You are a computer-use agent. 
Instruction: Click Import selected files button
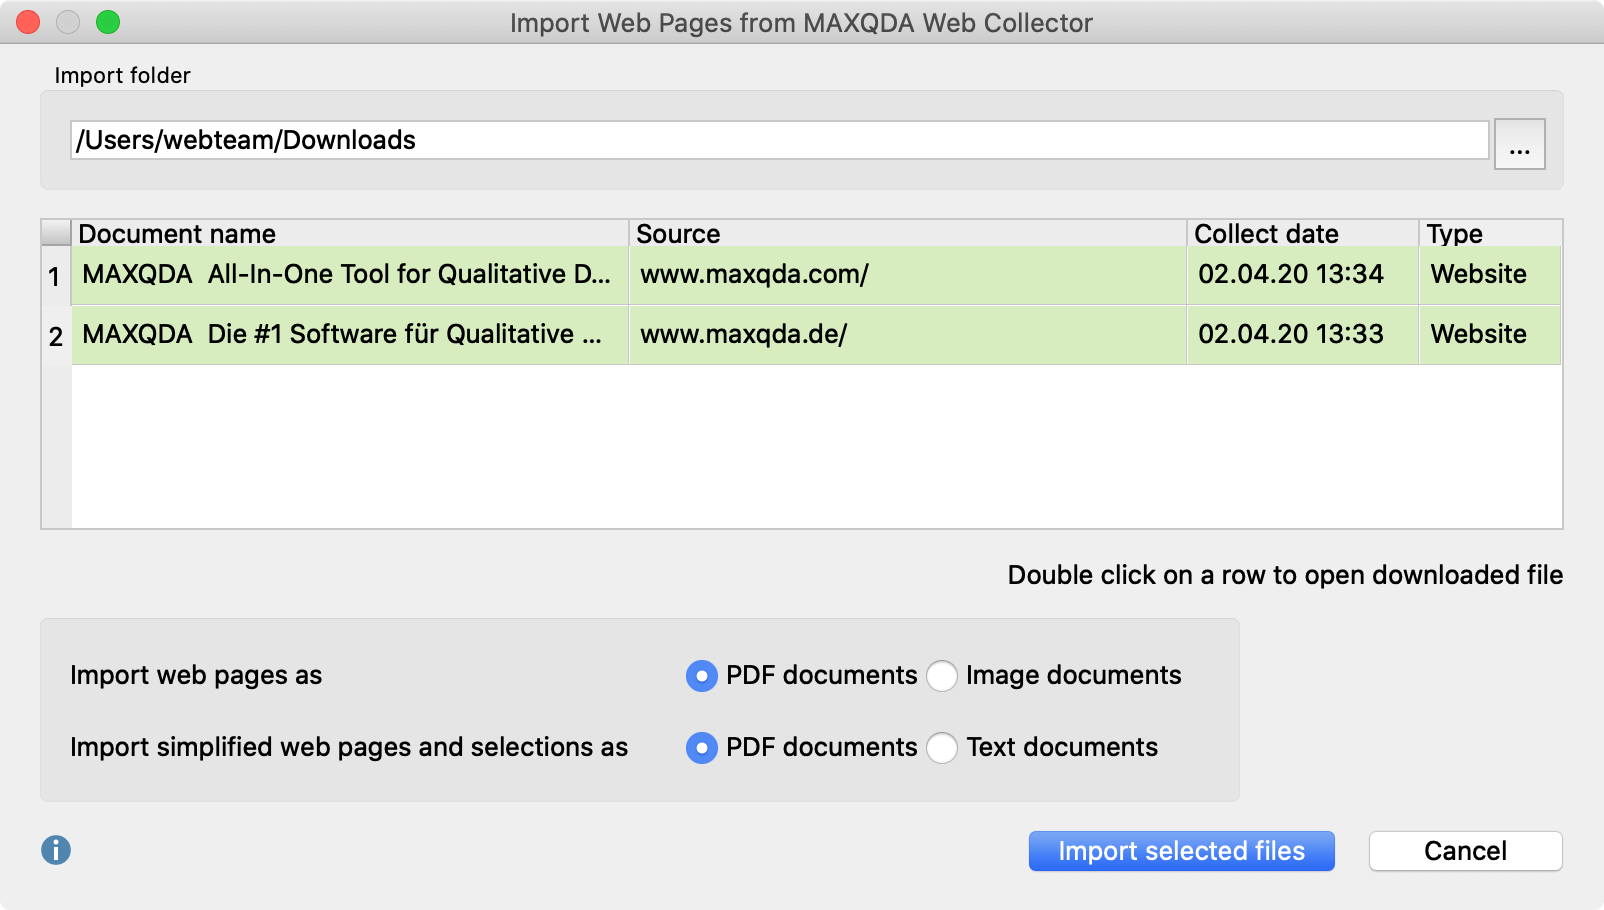coord(1181,851)
